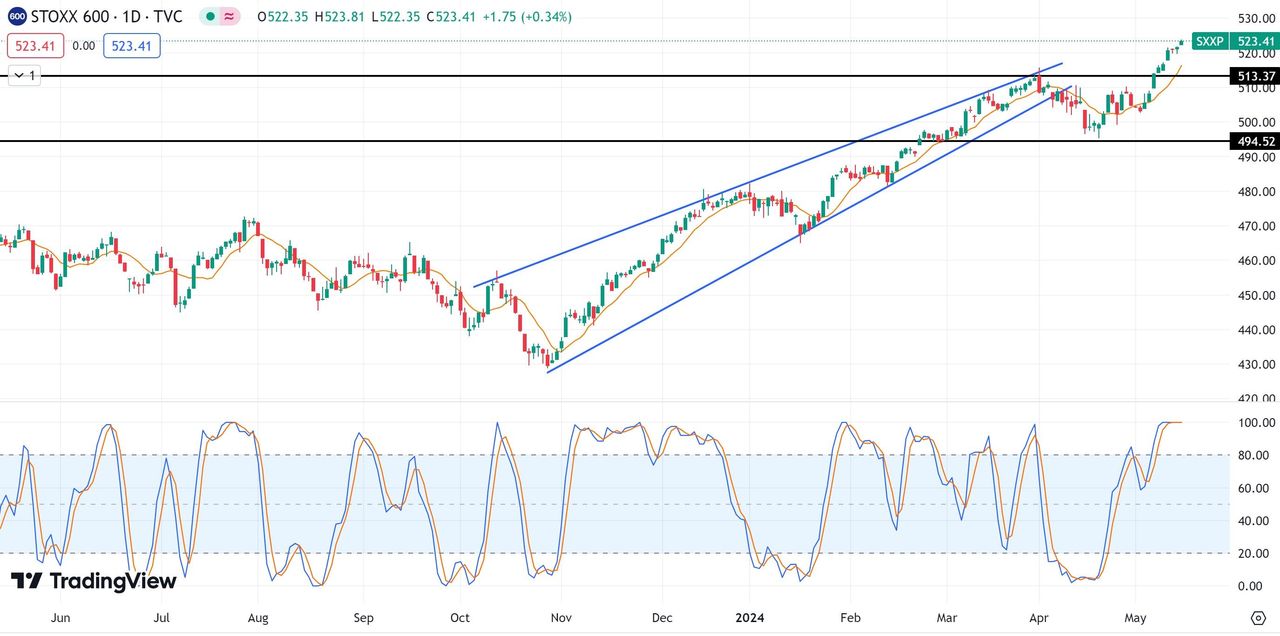Screen dimensions: 1280x636
Task: Click the Jul label on time axis
Action: pos(162,618)
